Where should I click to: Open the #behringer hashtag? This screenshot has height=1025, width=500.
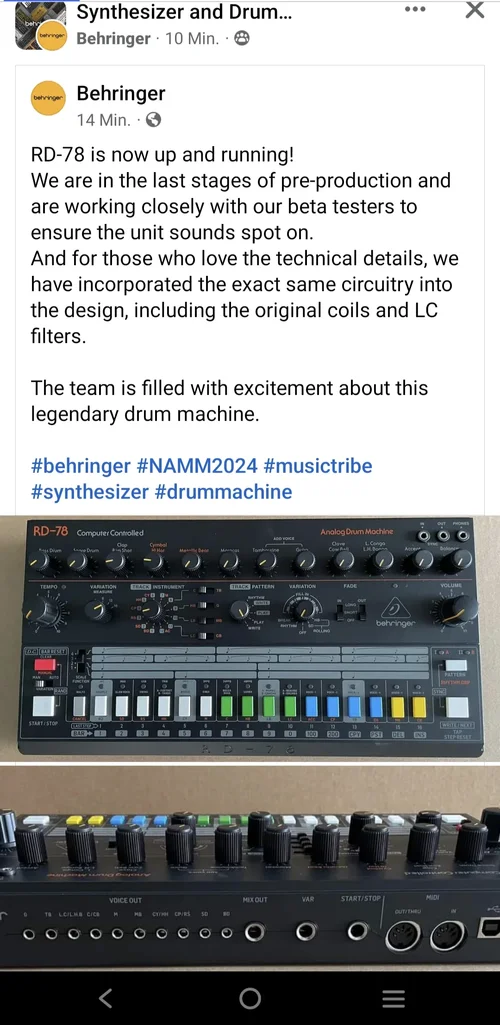[81, 466]
